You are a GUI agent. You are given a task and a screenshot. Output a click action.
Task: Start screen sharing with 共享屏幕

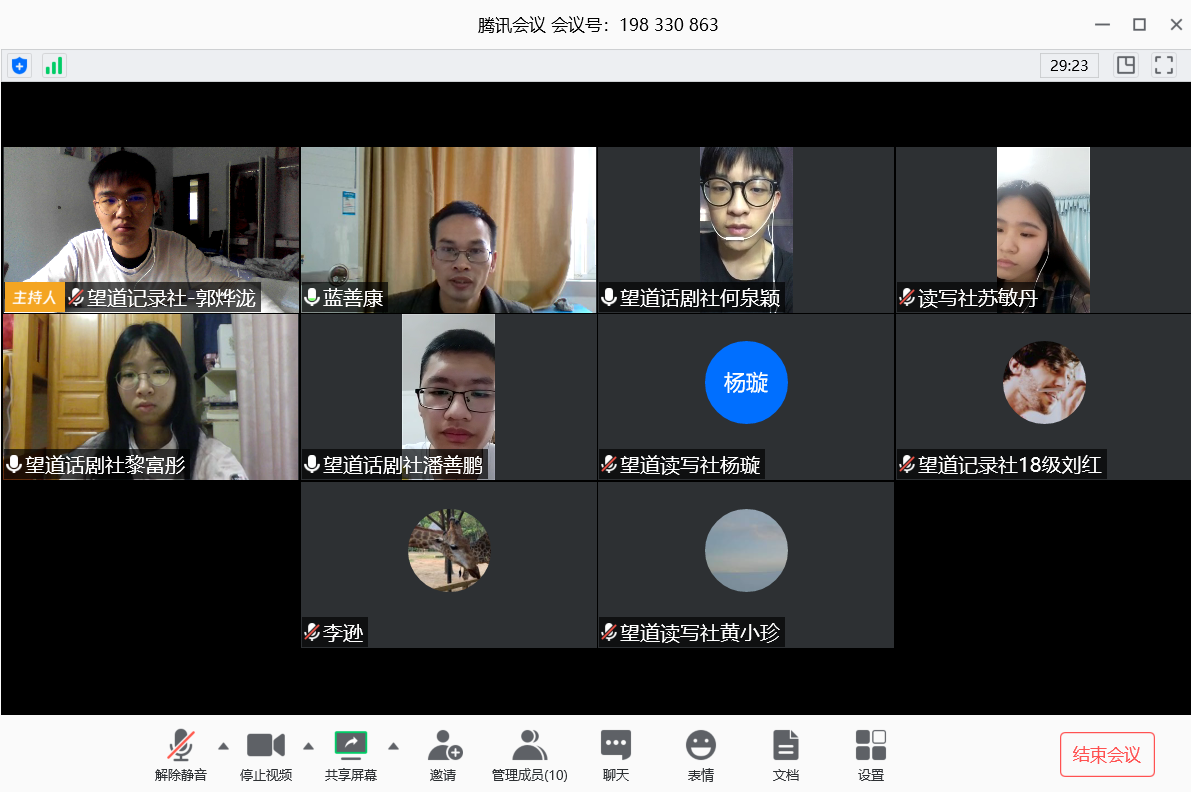pyautogui.click(x=351, y=755)
